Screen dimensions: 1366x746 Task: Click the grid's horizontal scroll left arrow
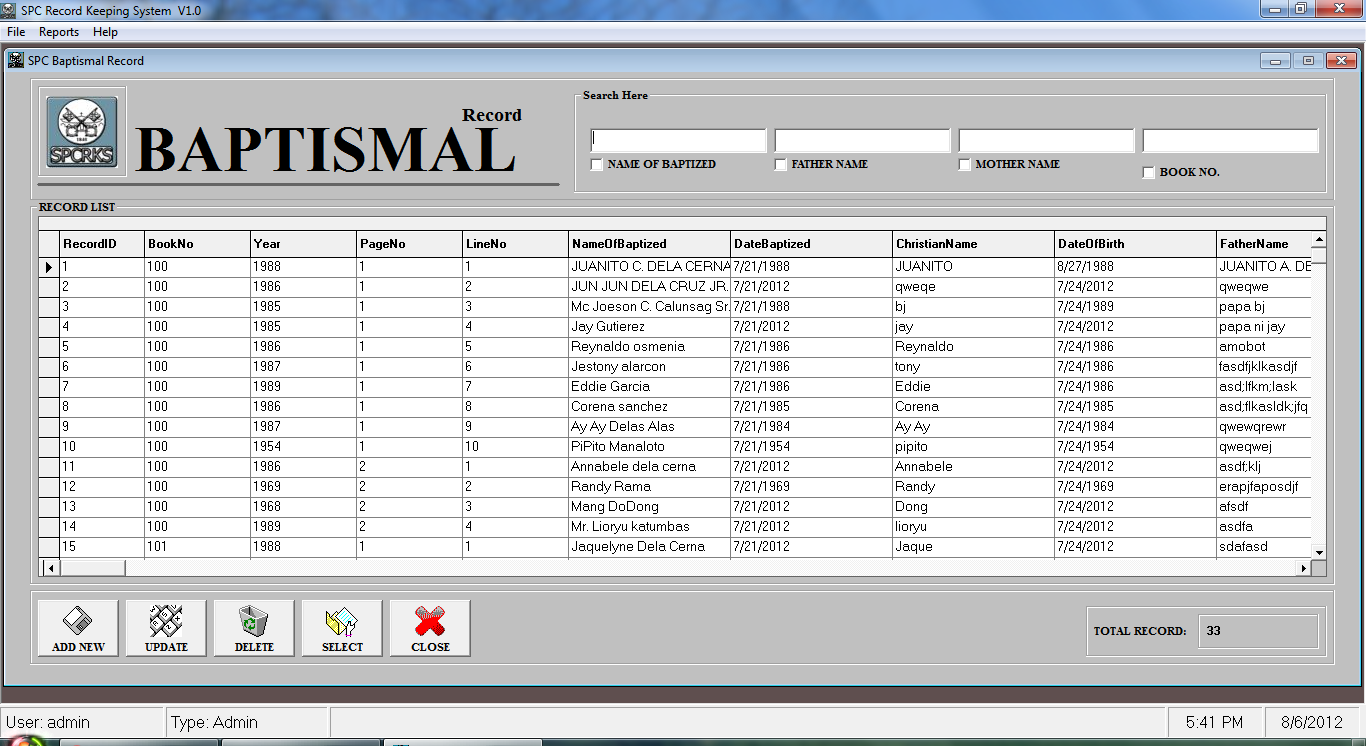tap(53, 568)
